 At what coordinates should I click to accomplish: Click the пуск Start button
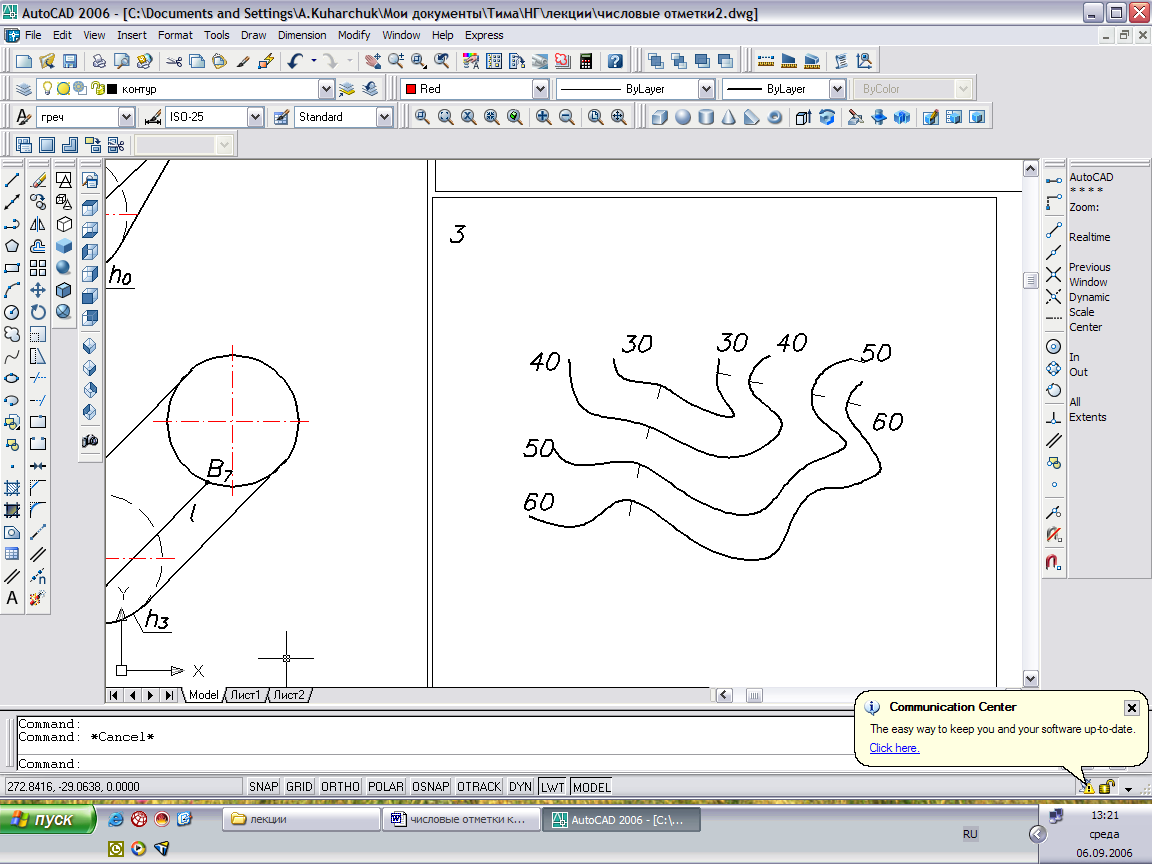(x=48, y=819)
